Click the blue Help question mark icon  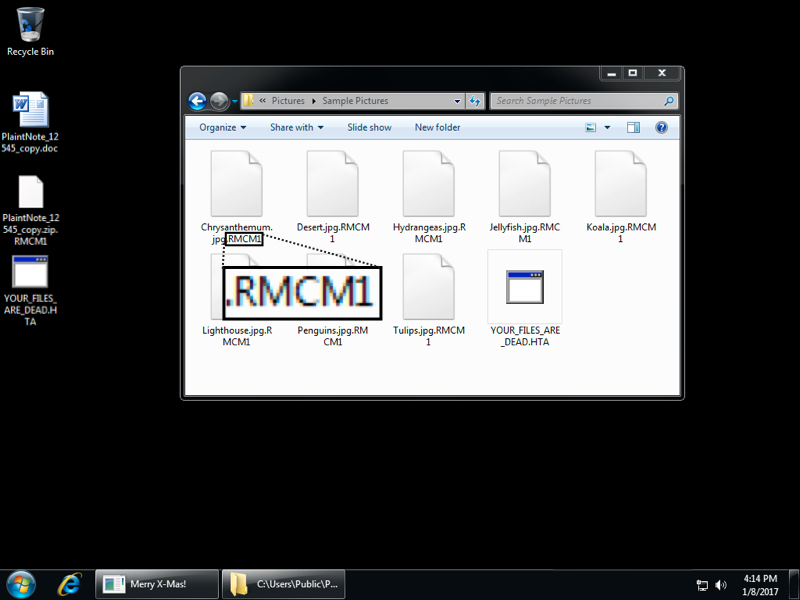click(661, 128)
